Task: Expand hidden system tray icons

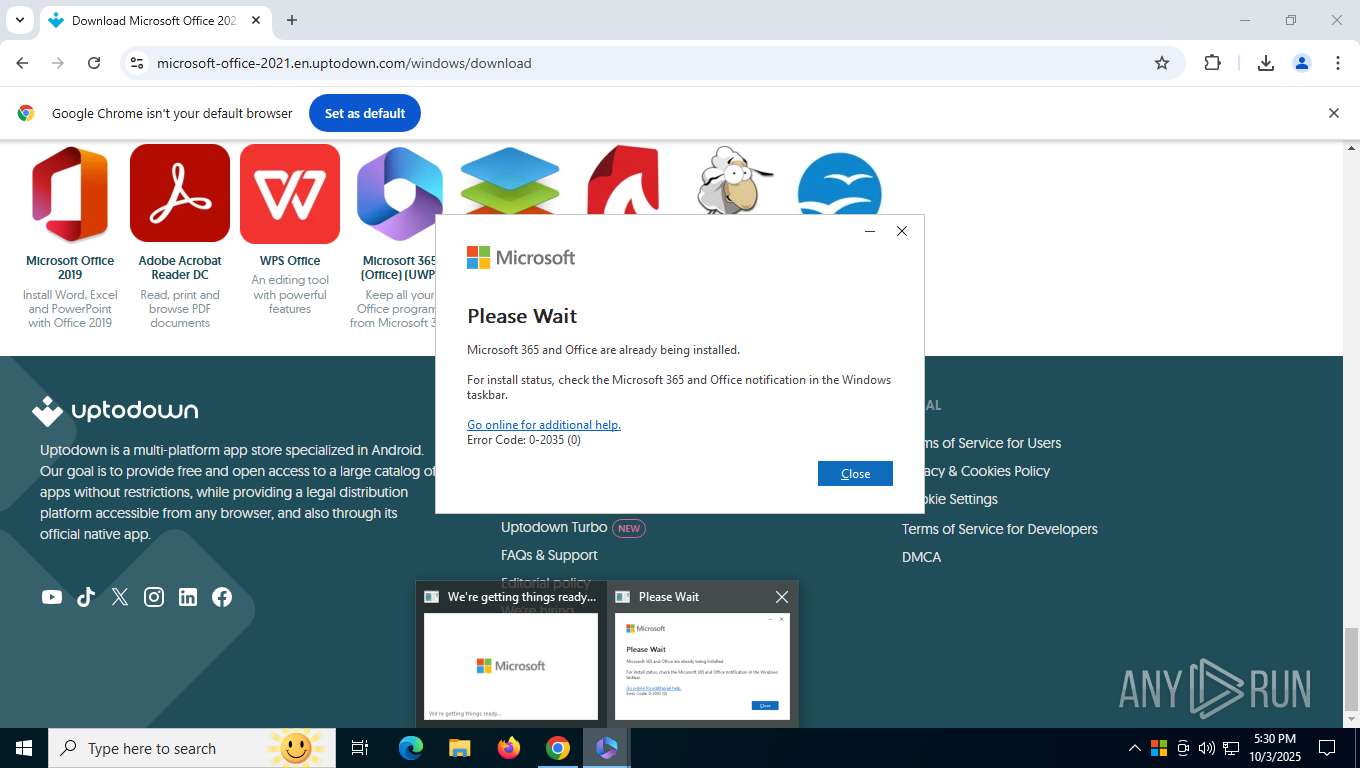Action: point(1135,748)
